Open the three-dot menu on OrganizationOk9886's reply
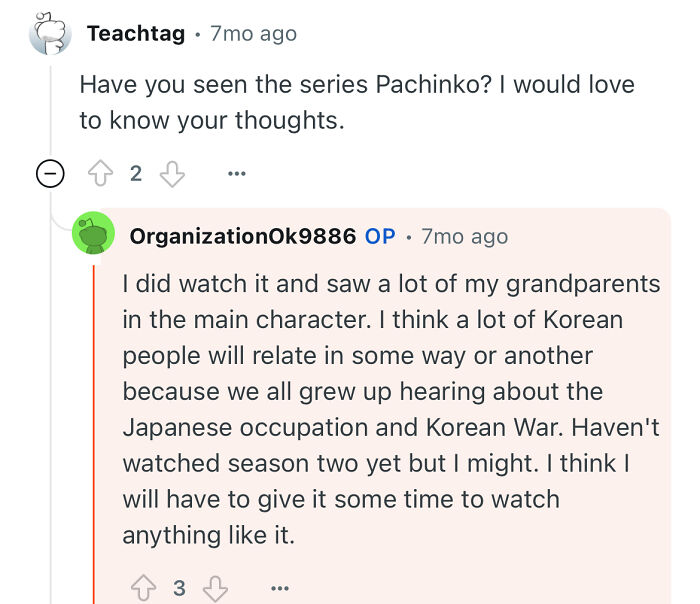This screenshot has width=700, height=604. point(280,588)
